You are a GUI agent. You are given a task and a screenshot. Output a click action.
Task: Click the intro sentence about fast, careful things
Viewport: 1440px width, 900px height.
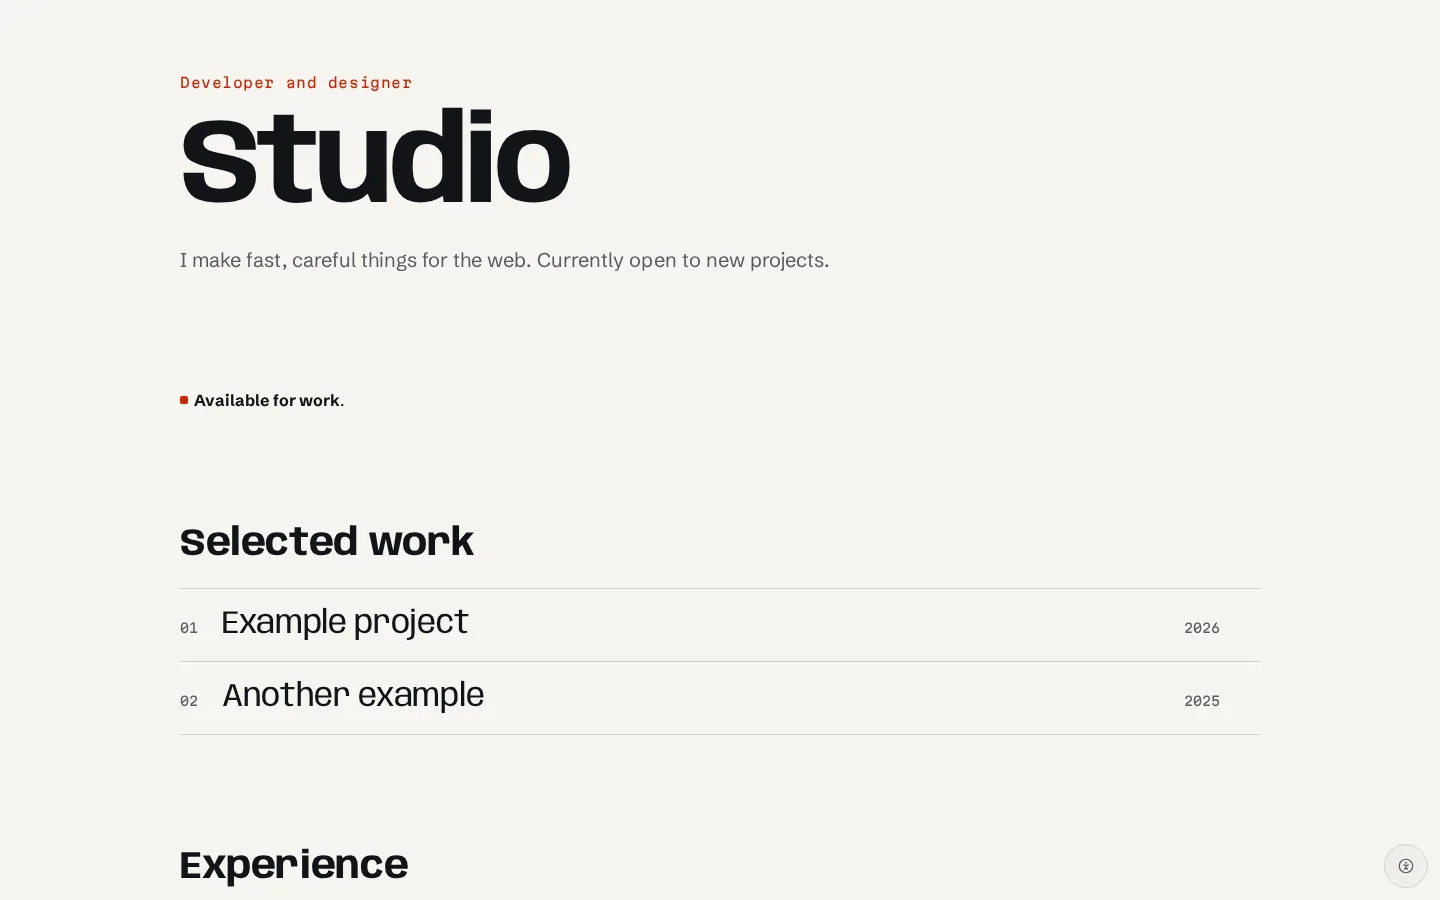(x=504, y=260)
